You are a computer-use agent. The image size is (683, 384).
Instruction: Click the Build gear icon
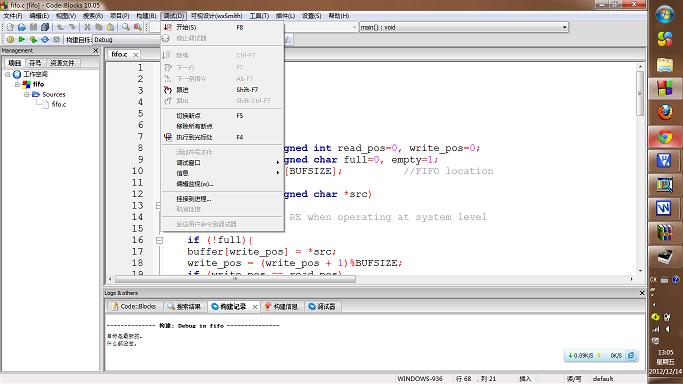tap(10, 40)
